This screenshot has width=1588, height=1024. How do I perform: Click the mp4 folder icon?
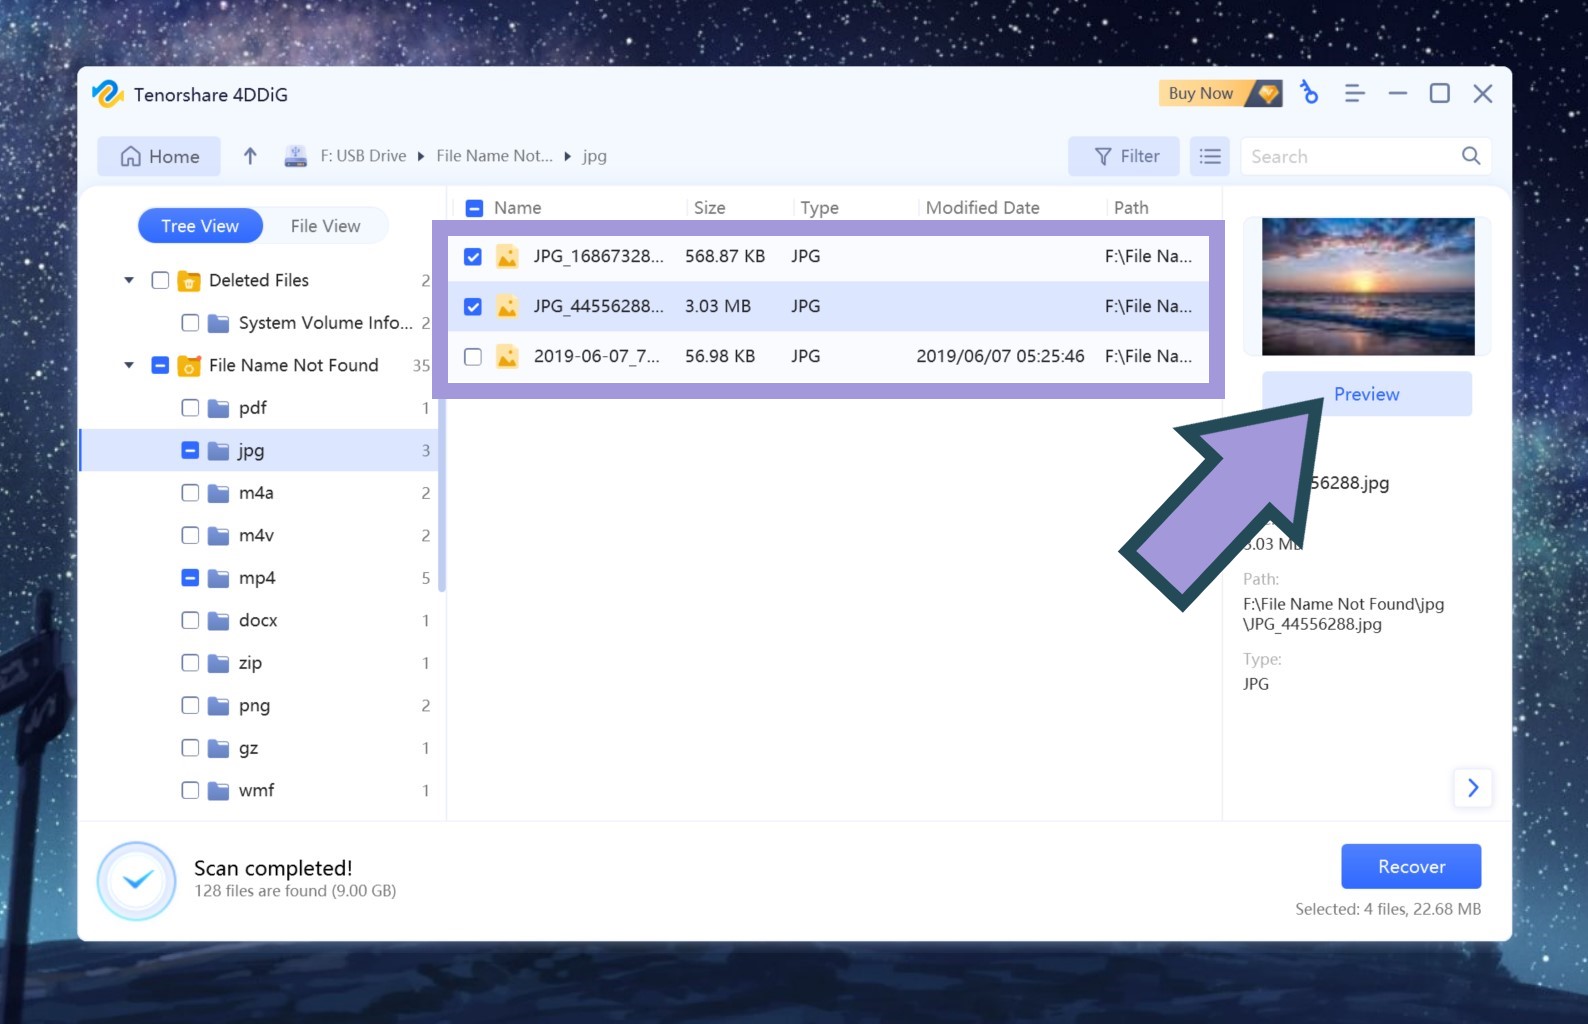219,578
